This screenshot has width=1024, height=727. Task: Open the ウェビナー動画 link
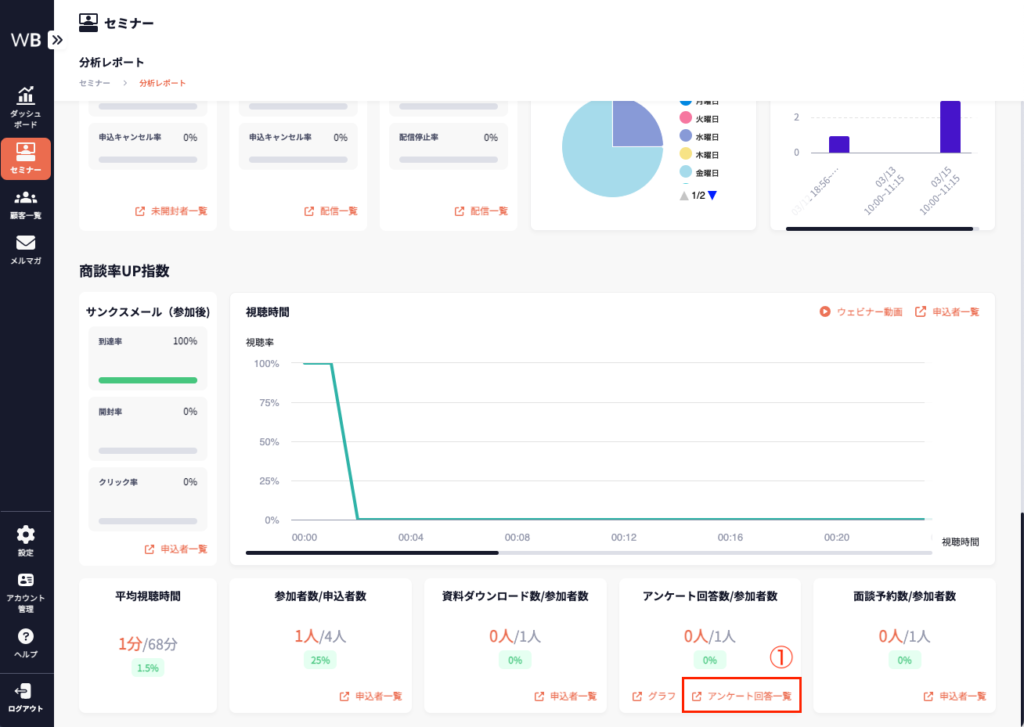[861, 312]
